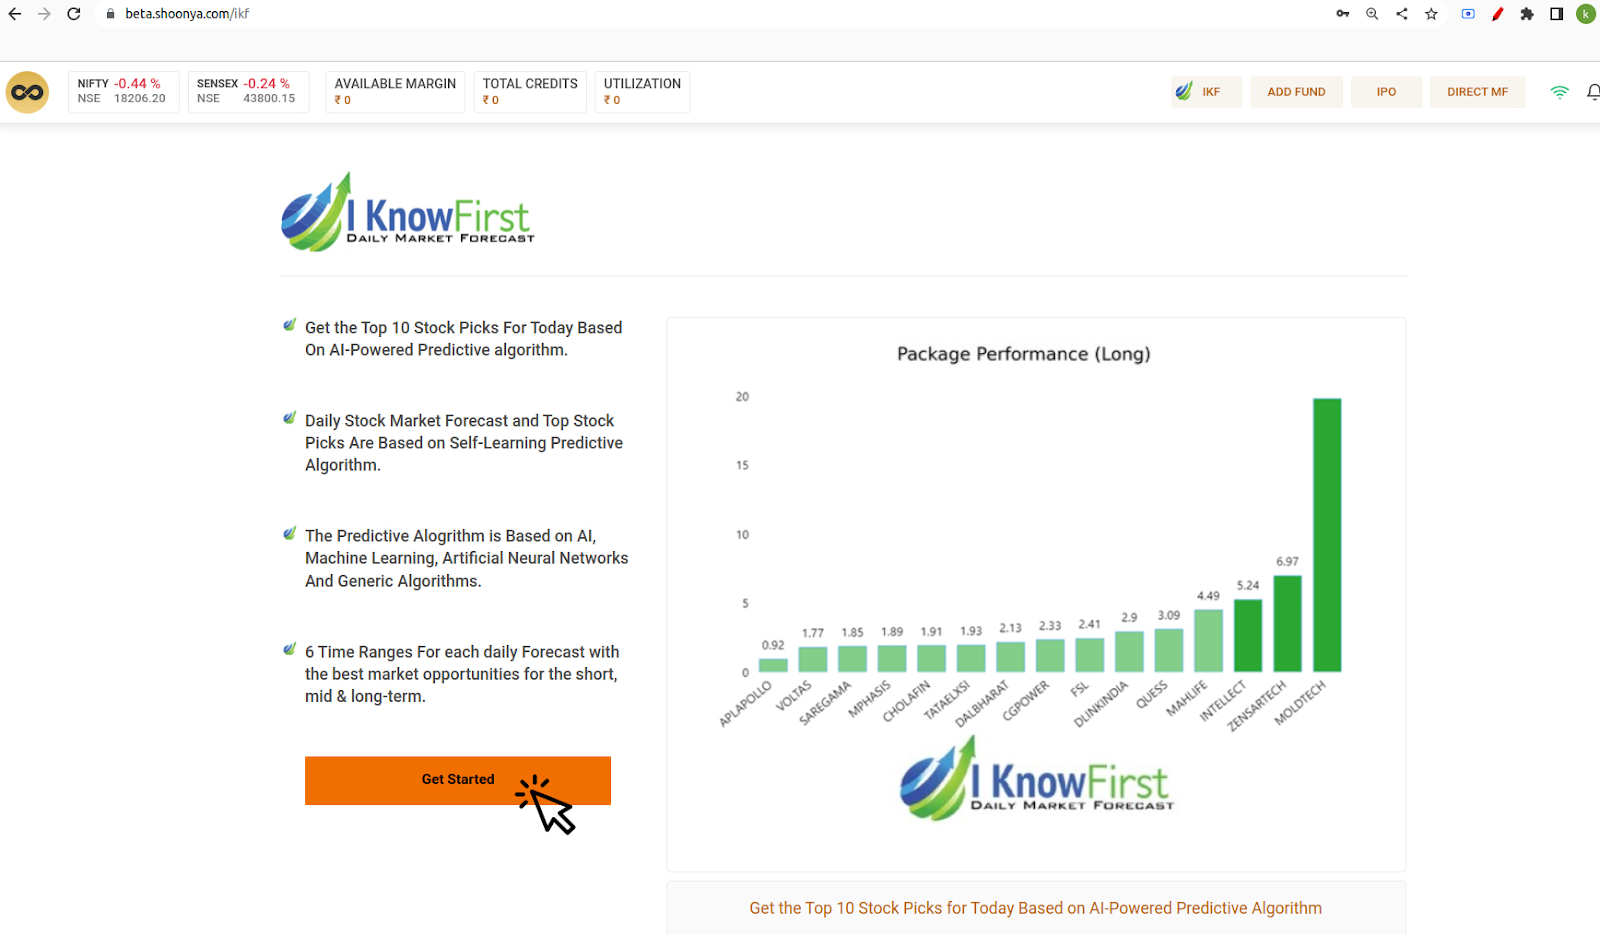The height and width of the screenshot is (935, 1600).
Task: Check the wifi connection status icon
Action: tap(1559, 92)
